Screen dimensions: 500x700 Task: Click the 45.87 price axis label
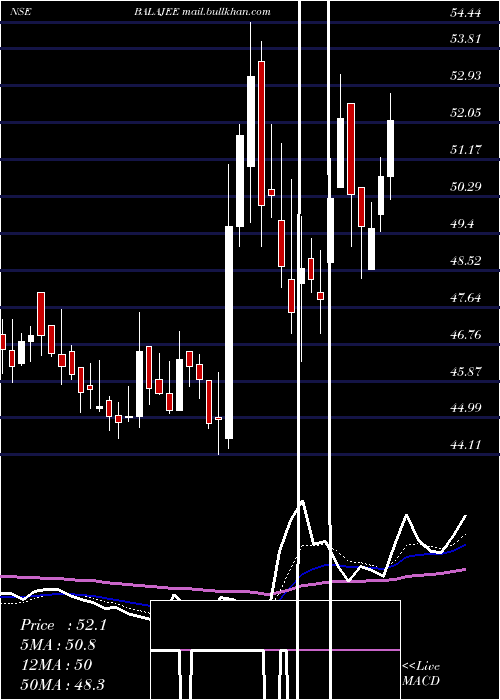(x=466, y=371)
